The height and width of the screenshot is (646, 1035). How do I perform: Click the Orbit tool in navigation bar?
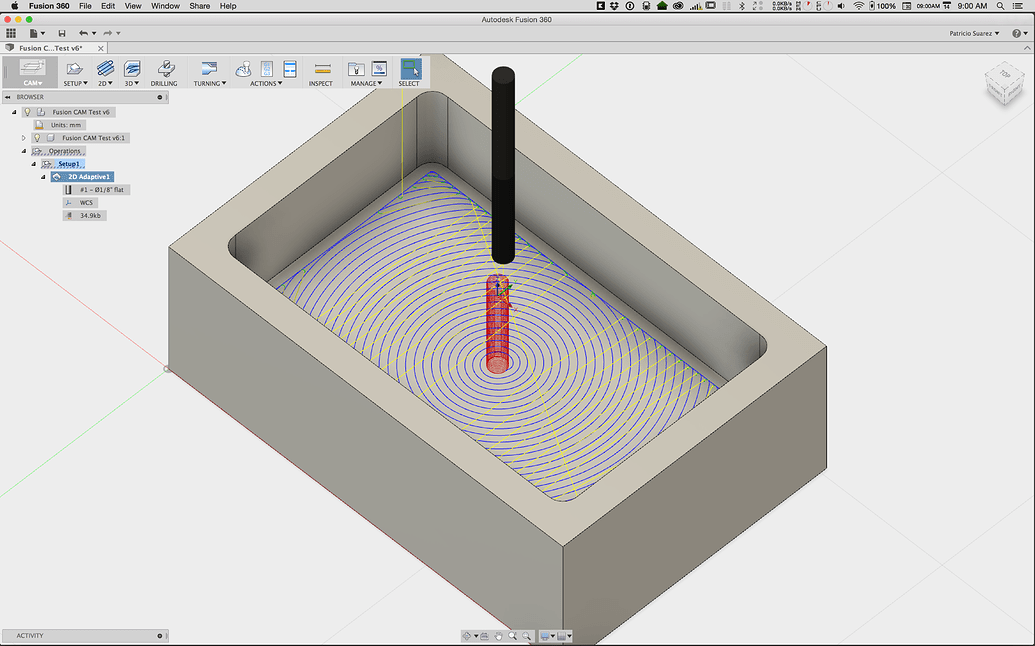(467, 636)
